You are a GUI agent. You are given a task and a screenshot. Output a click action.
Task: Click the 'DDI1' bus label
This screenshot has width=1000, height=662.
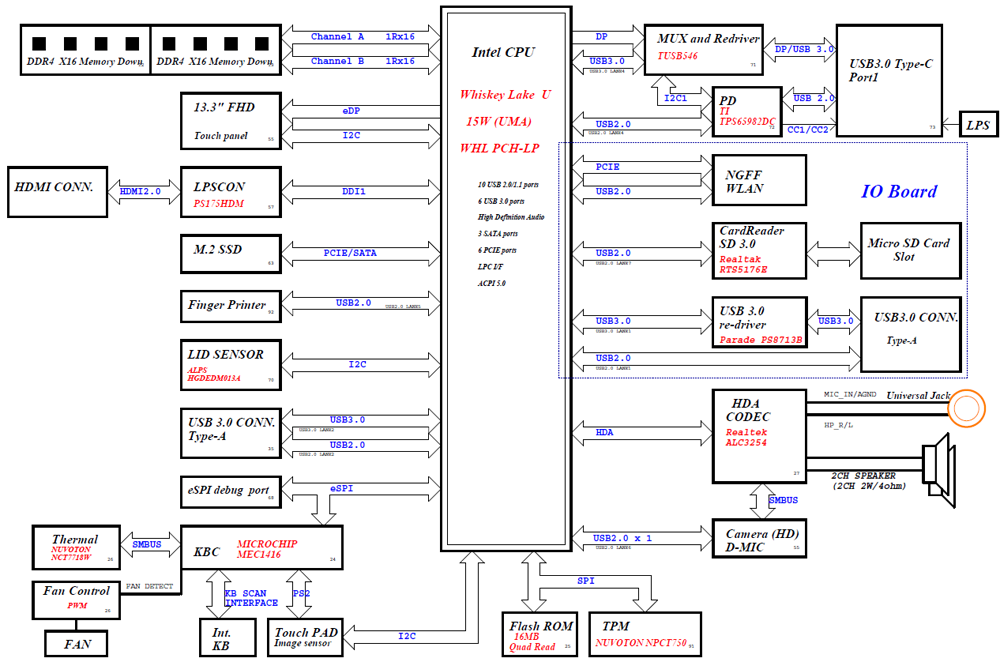coord(354,191)
